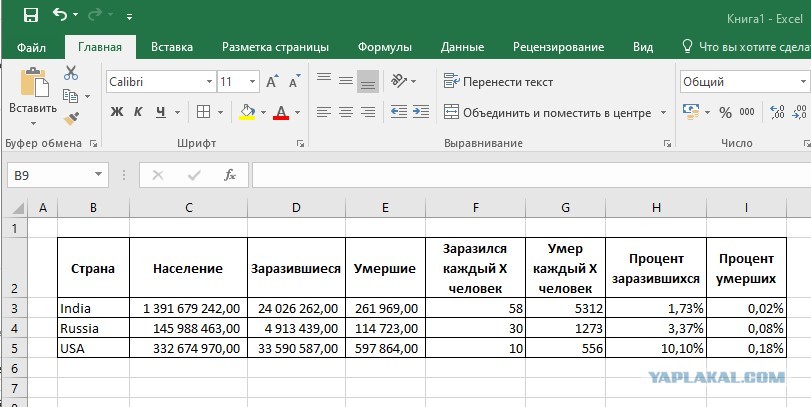This screenshot has width=811, height=407.
Task: Click the Borders grid icon
Action: 204,112
